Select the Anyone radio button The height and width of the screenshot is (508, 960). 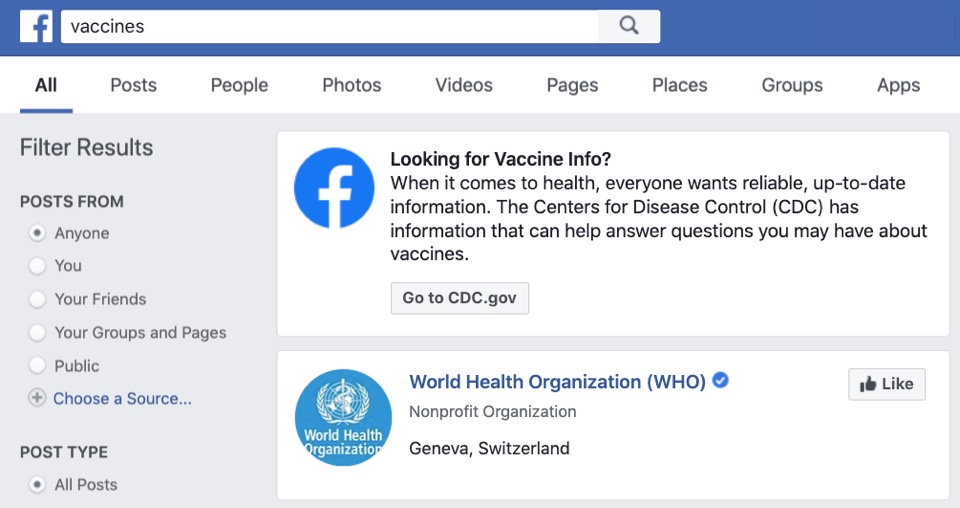[37, 233]
